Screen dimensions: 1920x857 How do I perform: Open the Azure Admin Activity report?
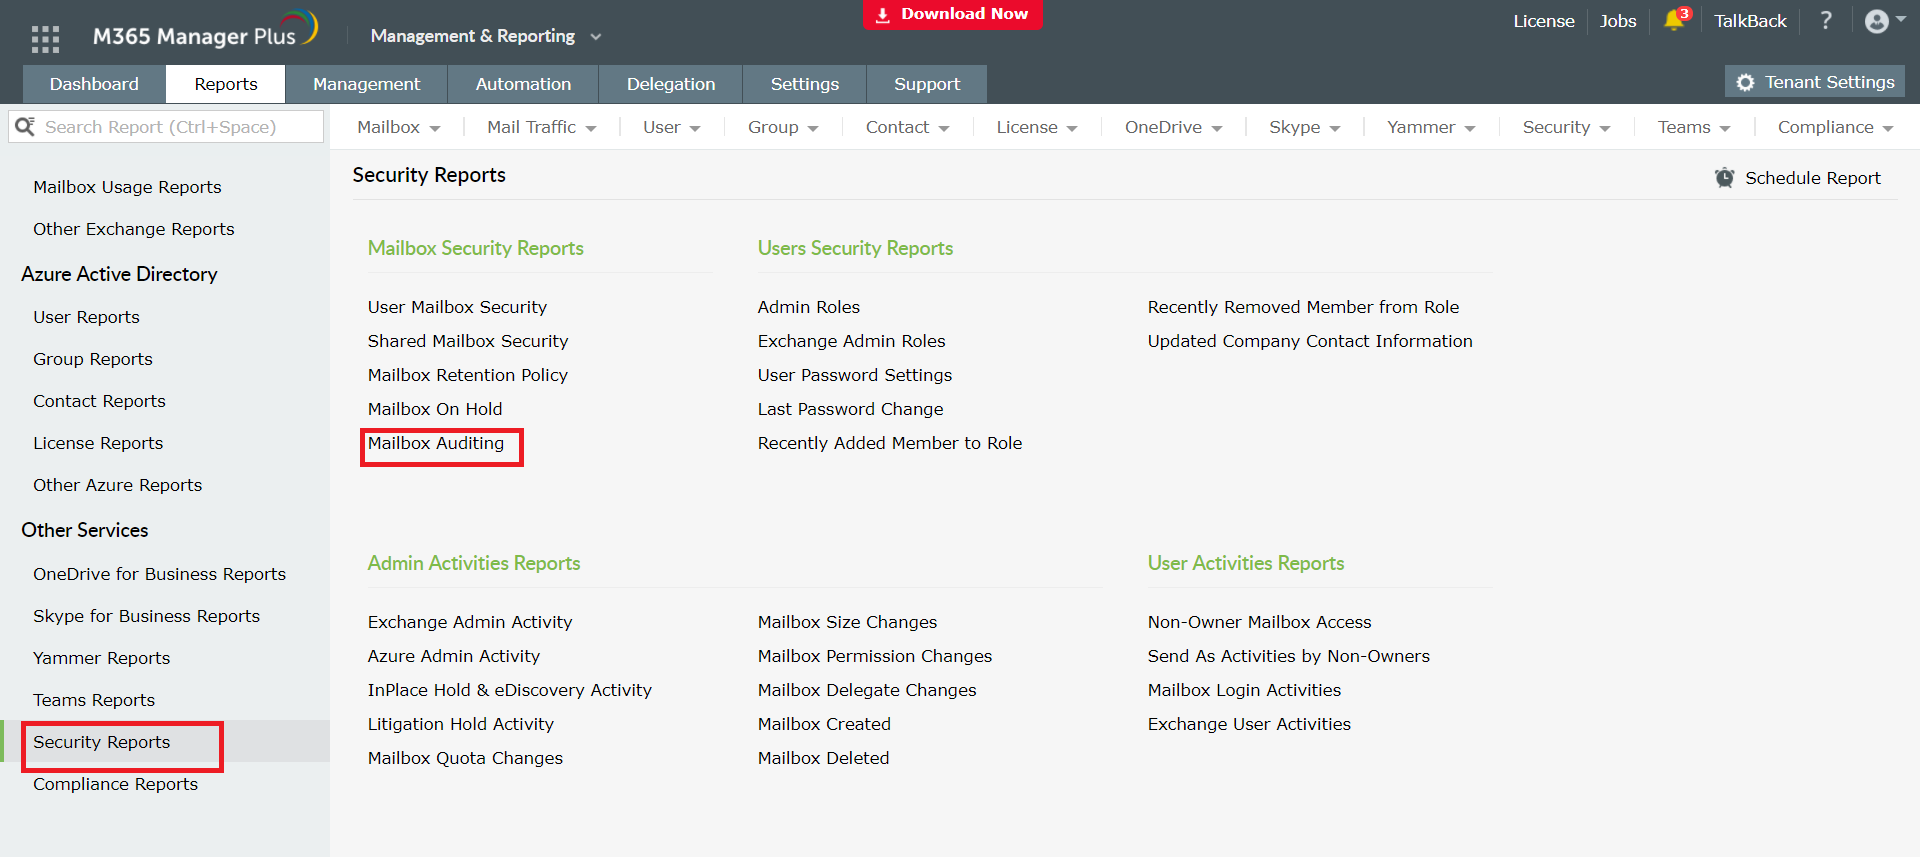point(454,656)
